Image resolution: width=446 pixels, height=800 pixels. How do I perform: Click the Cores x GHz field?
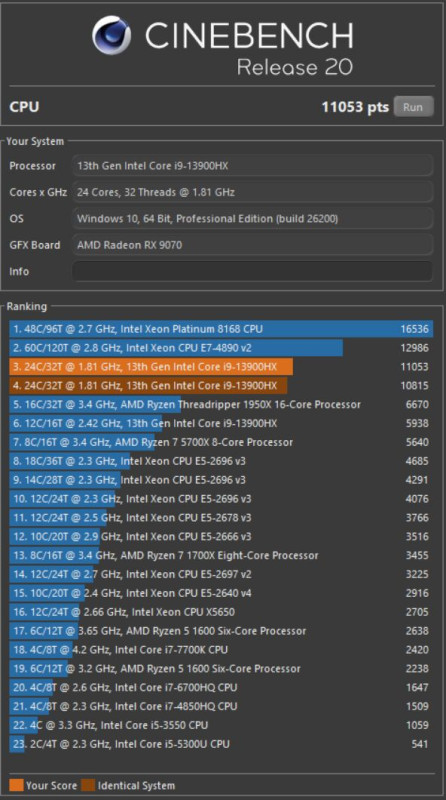[x=252, y=192]
